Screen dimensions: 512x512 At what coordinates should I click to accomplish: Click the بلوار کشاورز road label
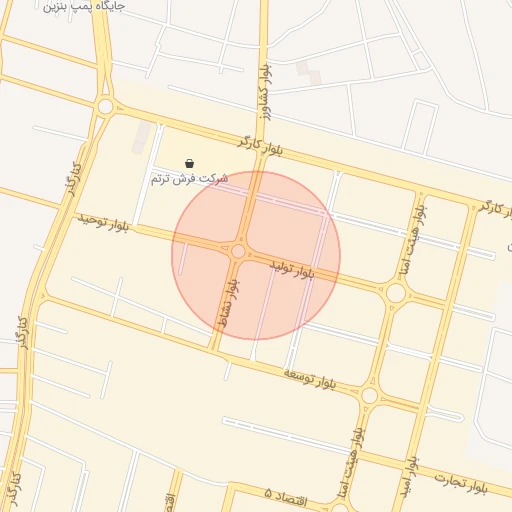(x=265, y=92)
